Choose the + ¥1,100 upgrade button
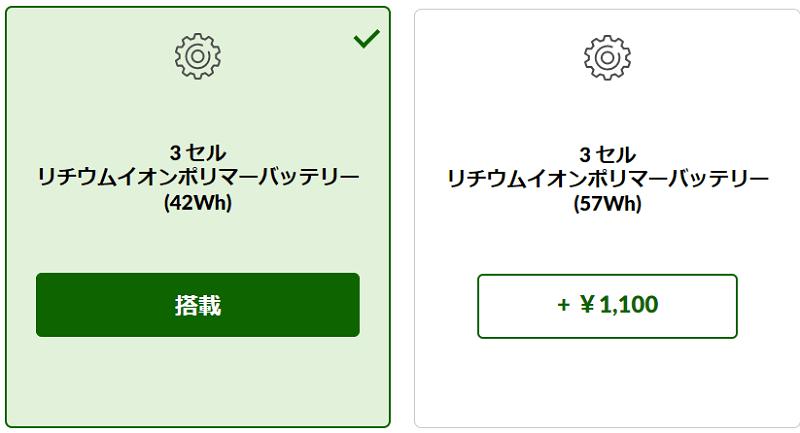 coord(607,306)
